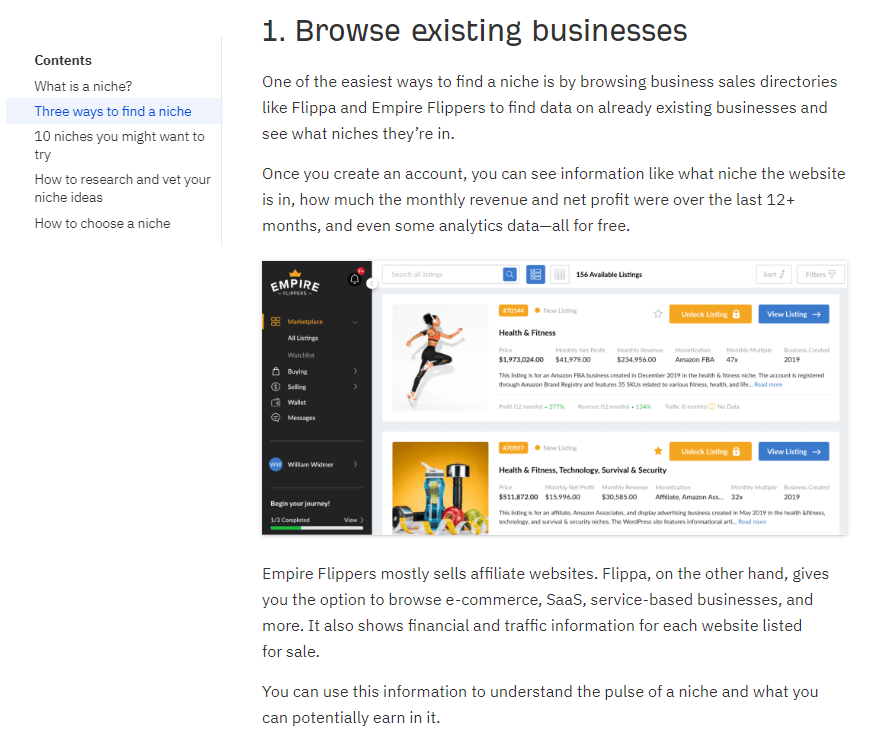Click the dumbbell and bottle listing thumbnail

point(440,488)
